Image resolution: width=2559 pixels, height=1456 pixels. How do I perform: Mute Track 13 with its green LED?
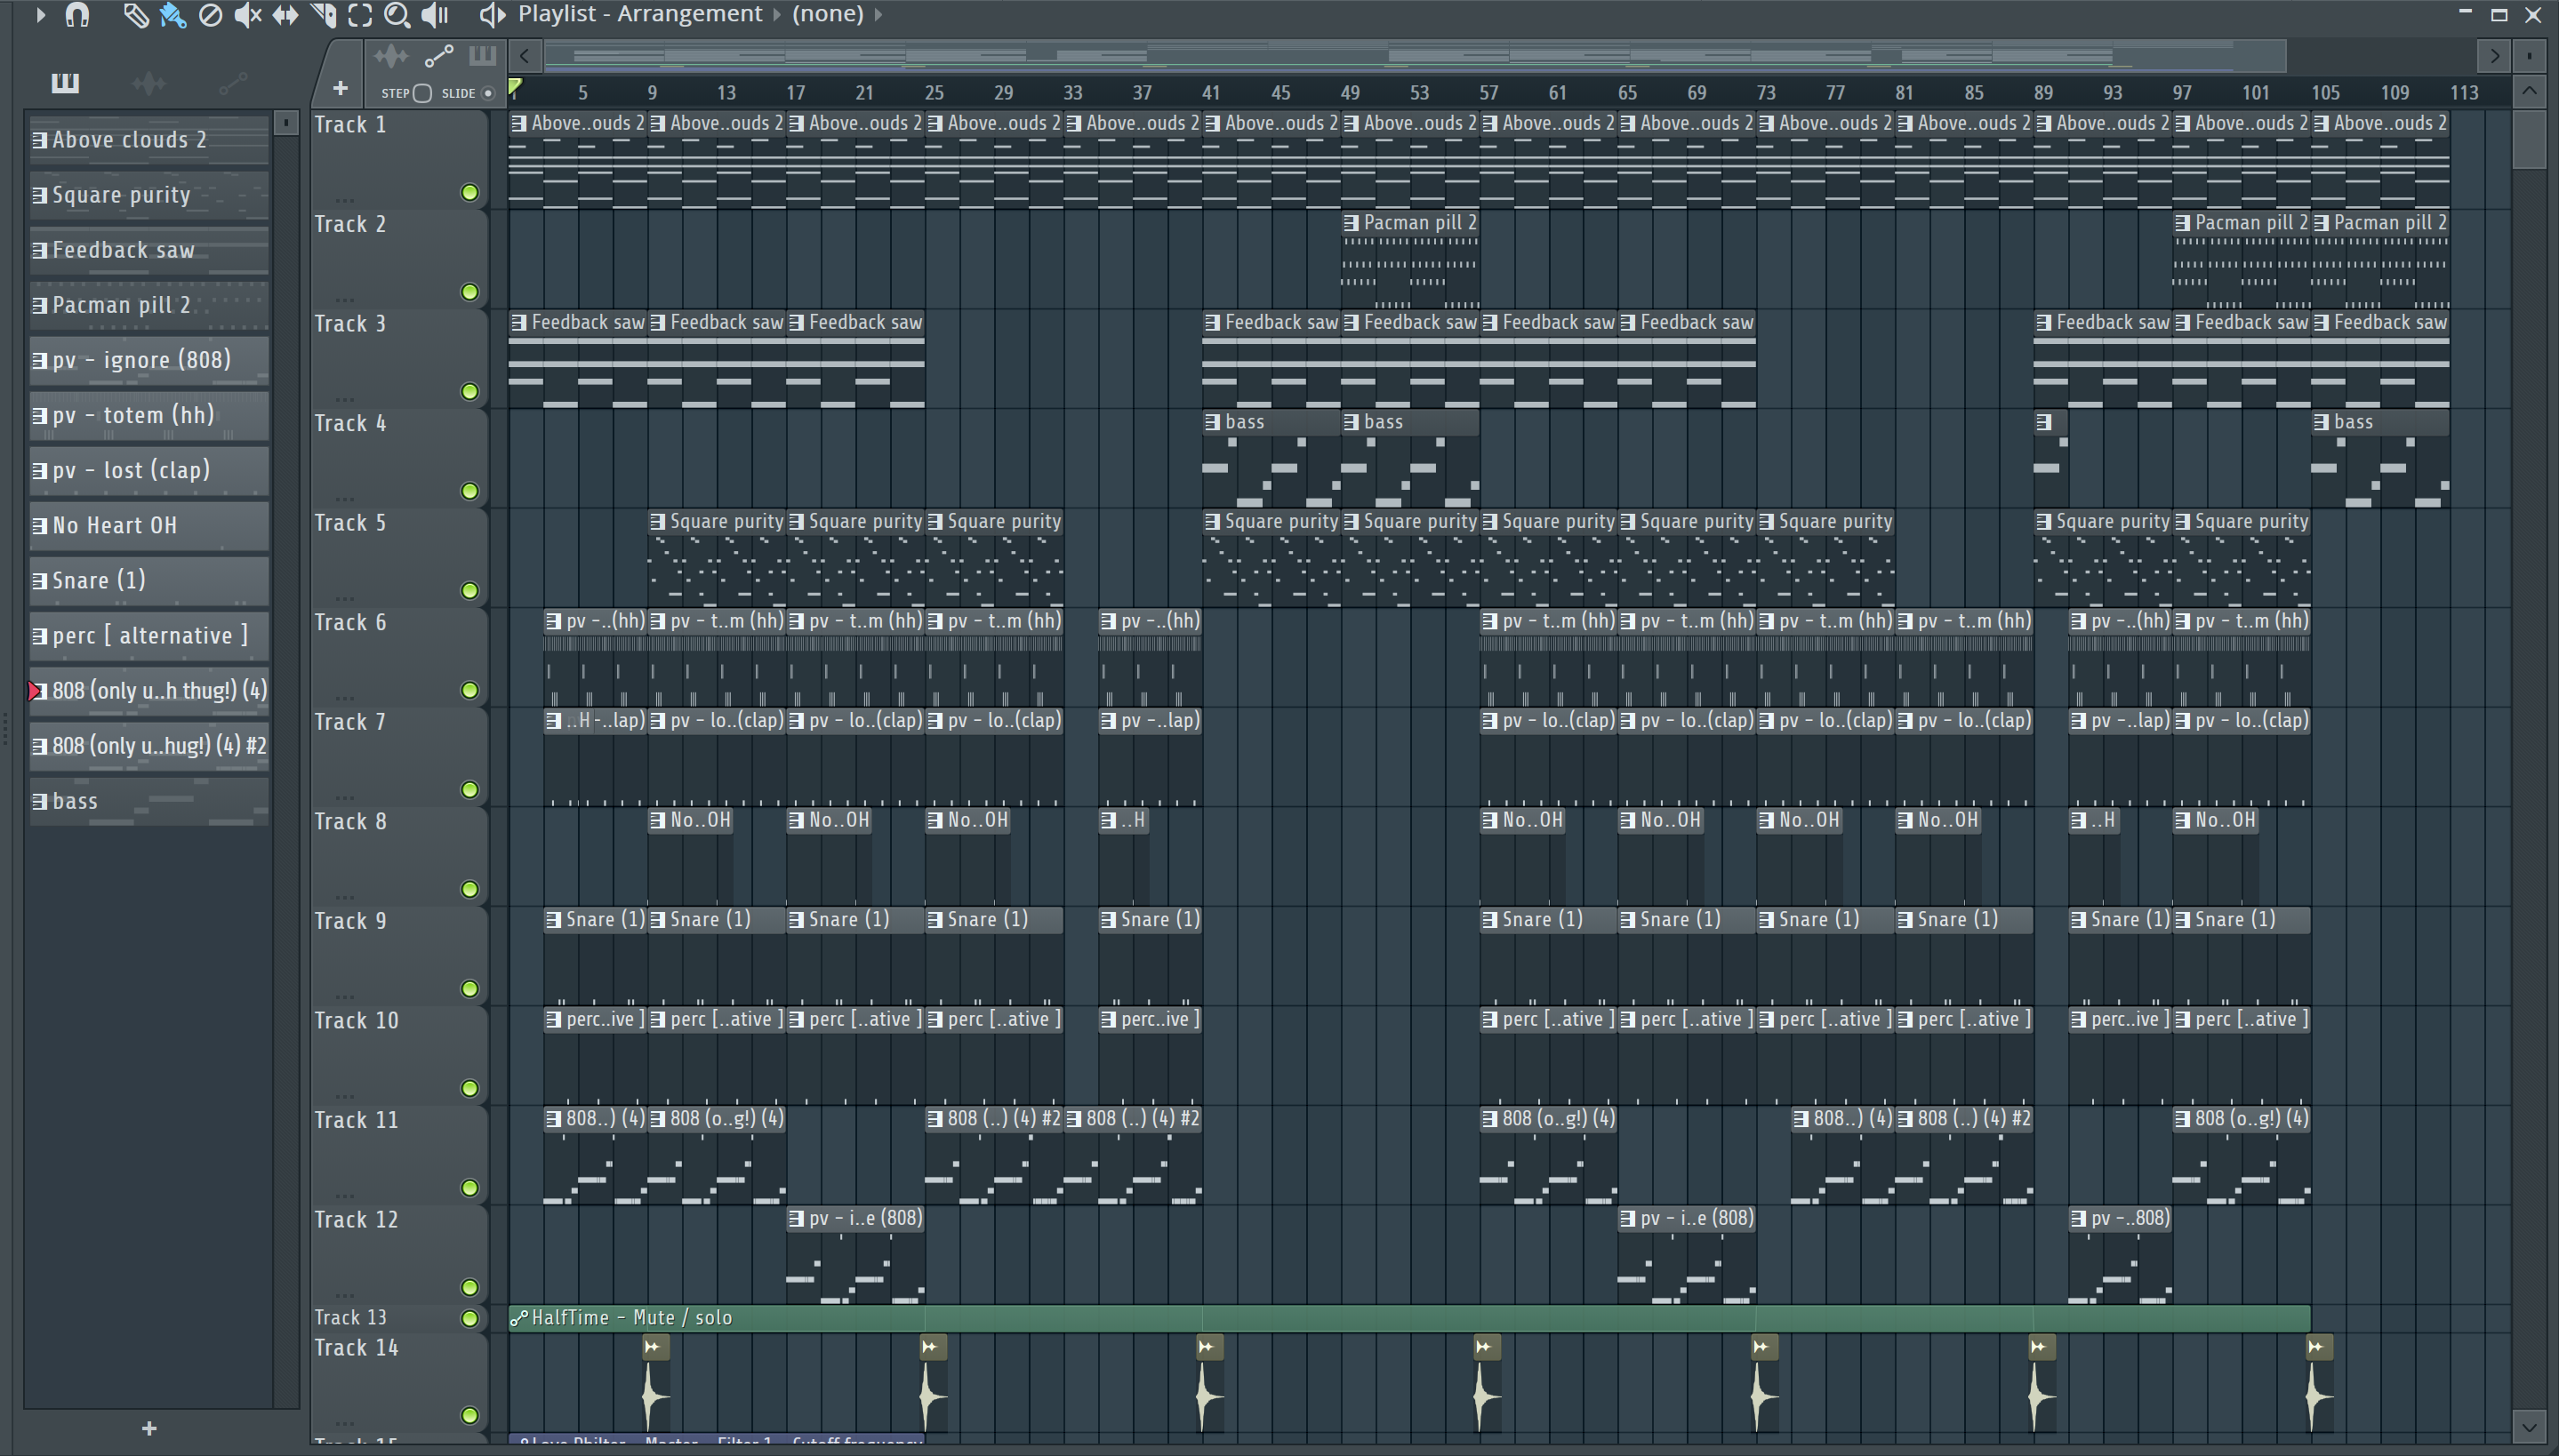click(469, 1318)
